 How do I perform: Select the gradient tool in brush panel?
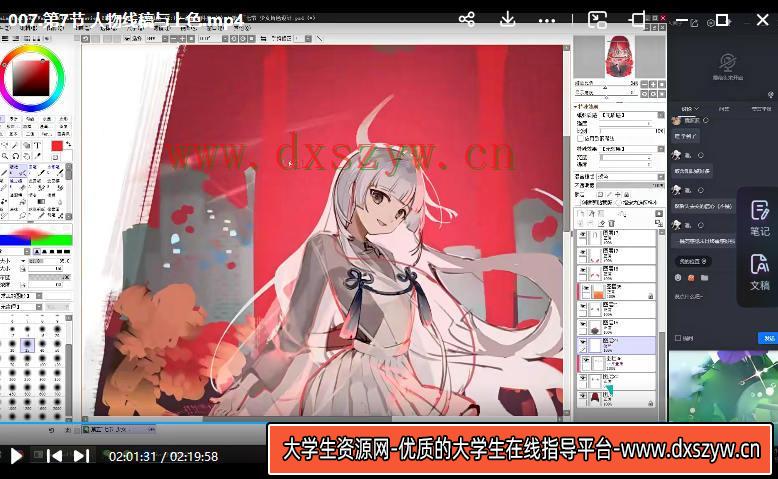(x=41, y=202)
